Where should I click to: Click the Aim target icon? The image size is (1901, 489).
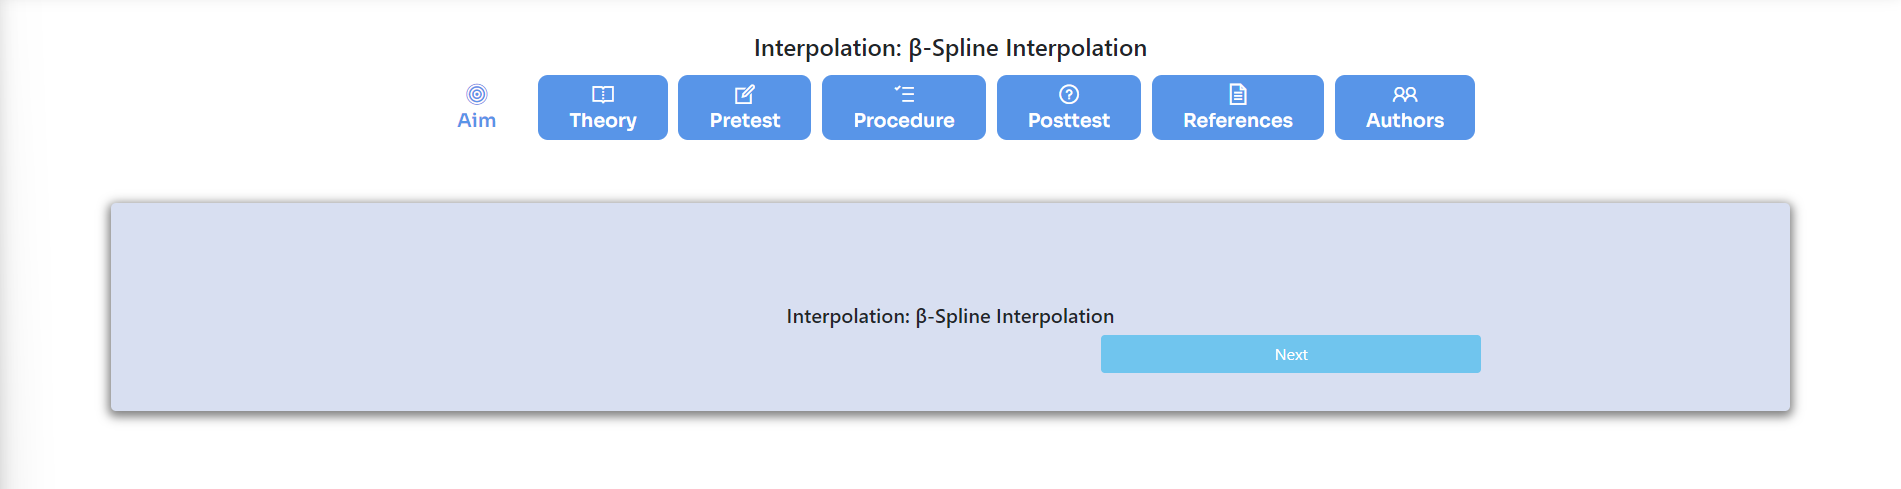pyautogui.click(x=477, y=94)
